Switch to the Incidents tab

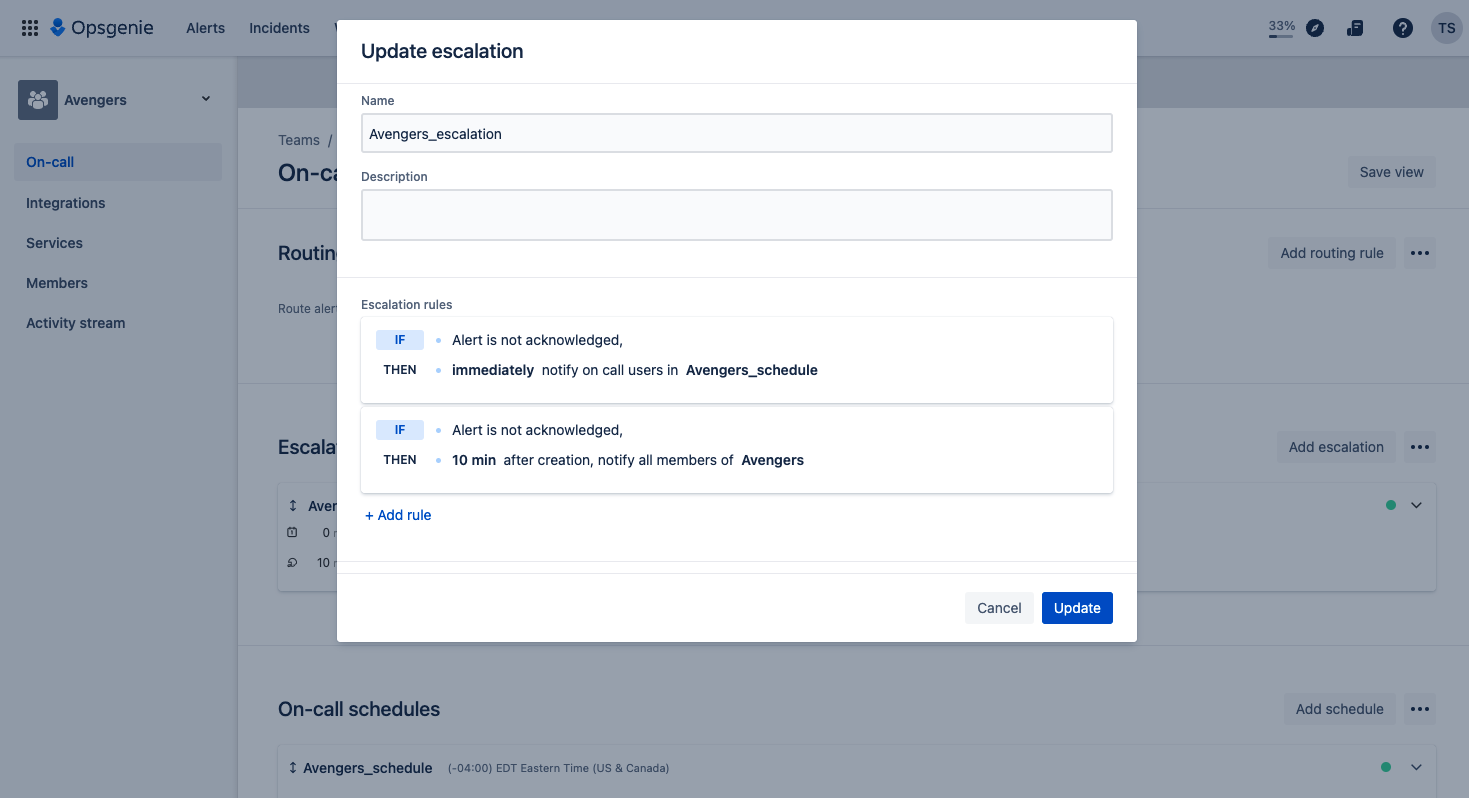tap(279, 27)
